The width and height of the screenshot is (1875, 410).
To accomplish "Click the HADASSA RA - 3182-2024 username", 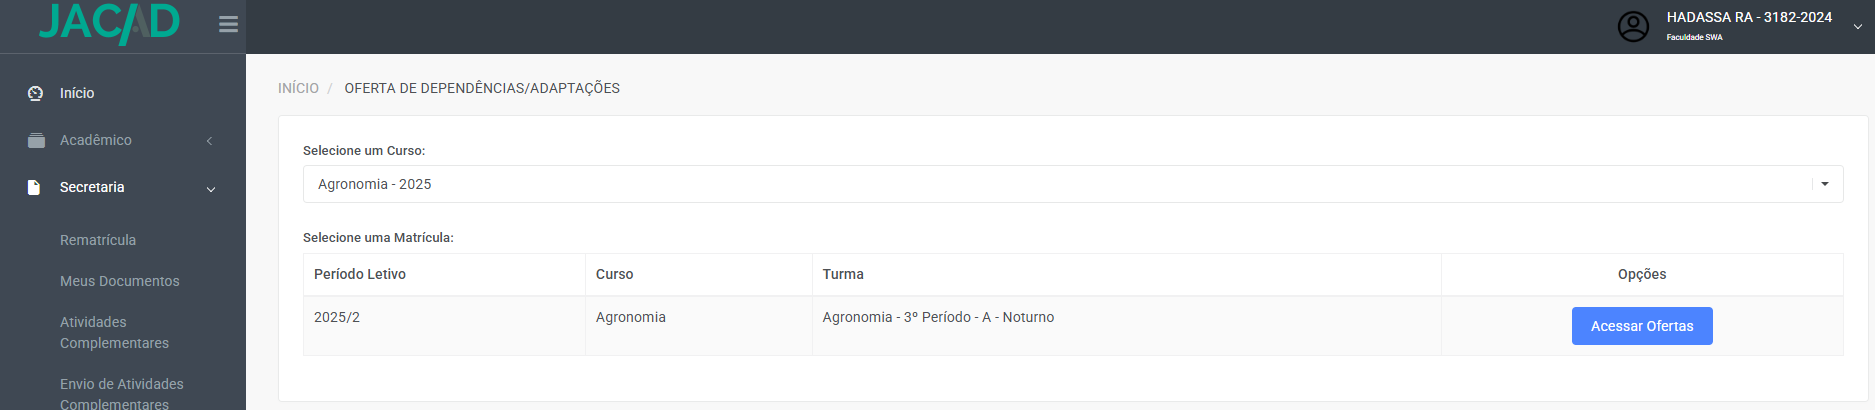I will 1749,17.
